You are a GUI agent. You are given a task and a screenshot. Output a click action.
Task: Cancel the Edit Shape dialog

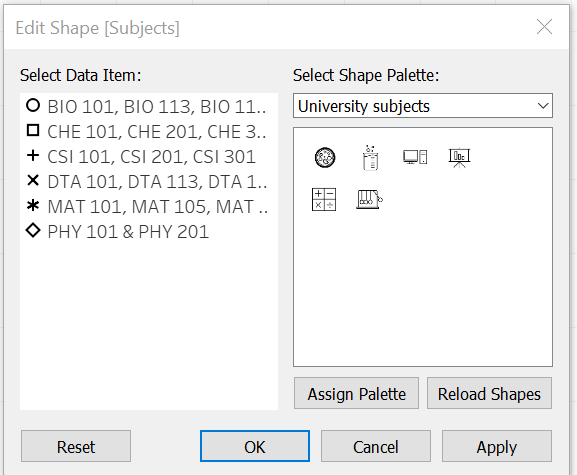pyautogui.click(x=376, y=446)
